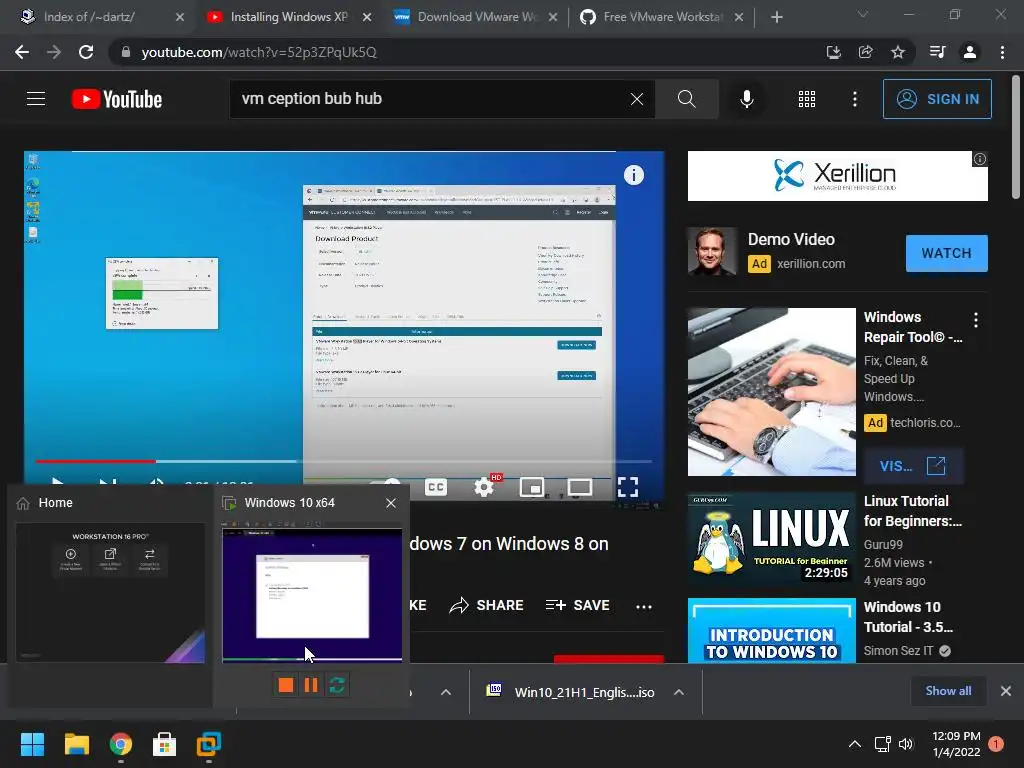Click the address bar URL
The width and height of the screenshot is (1024, 768).
[x=259, y=52]
